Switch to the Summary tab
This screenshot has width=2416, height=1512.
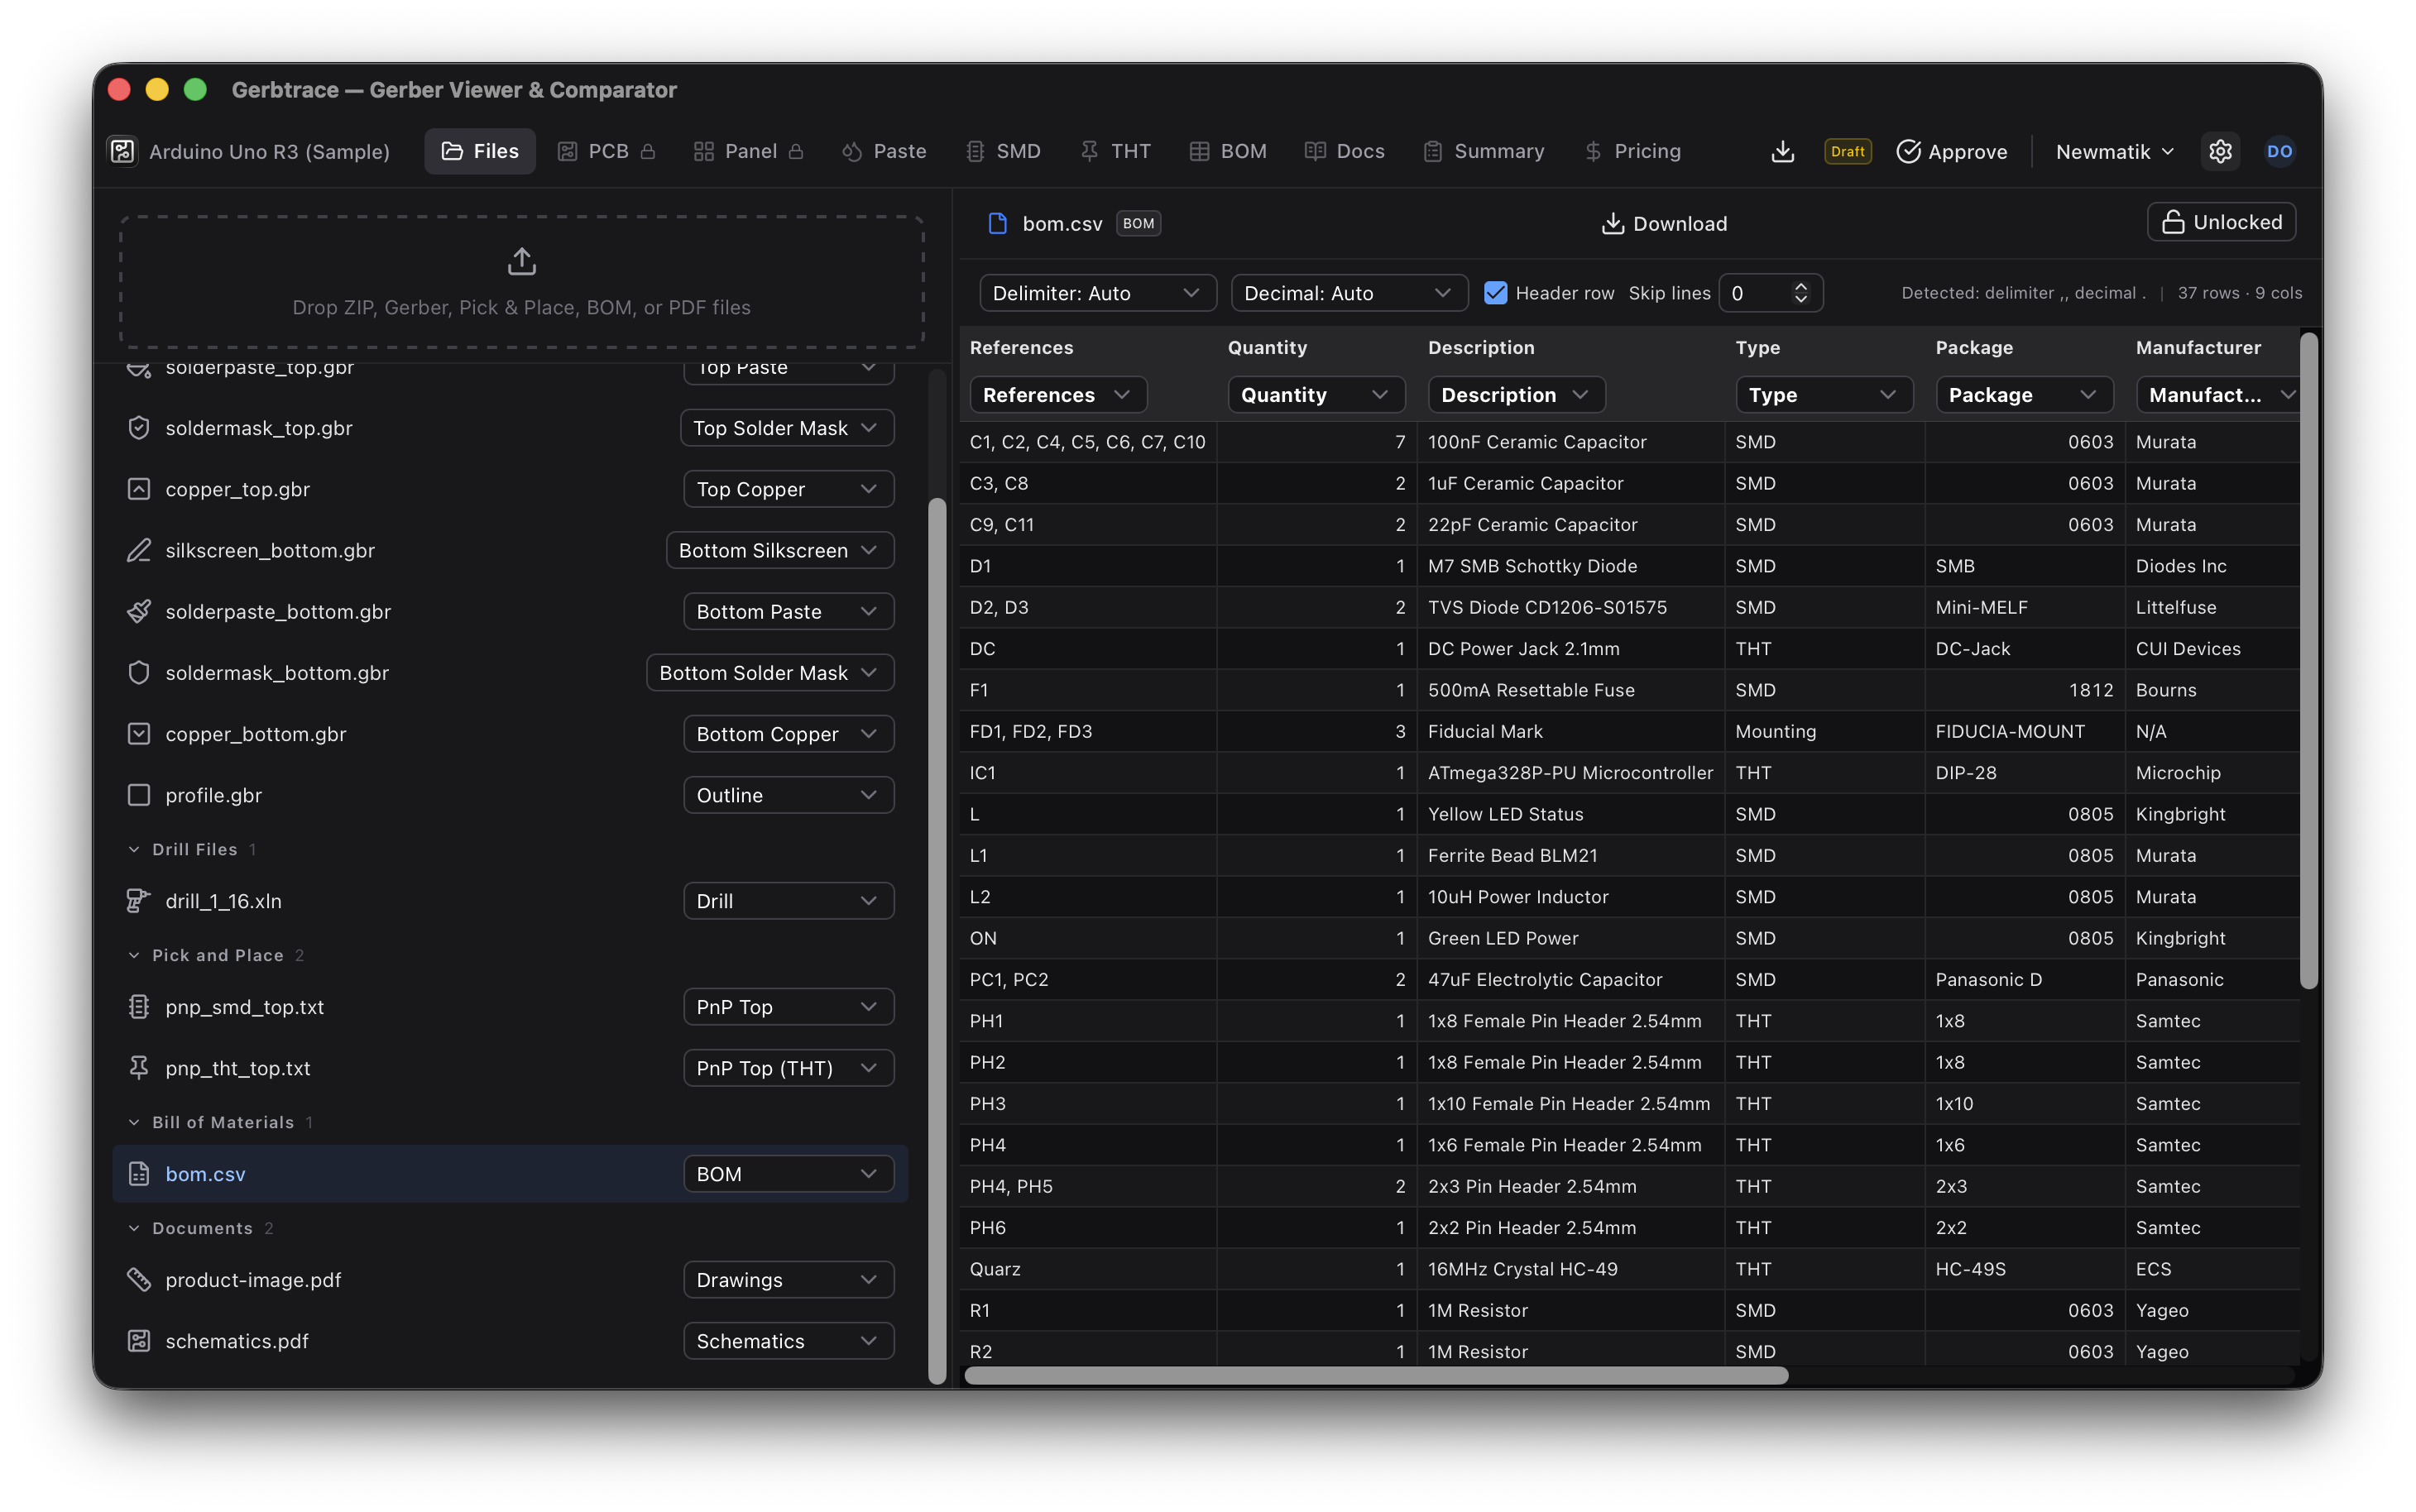1484,151
